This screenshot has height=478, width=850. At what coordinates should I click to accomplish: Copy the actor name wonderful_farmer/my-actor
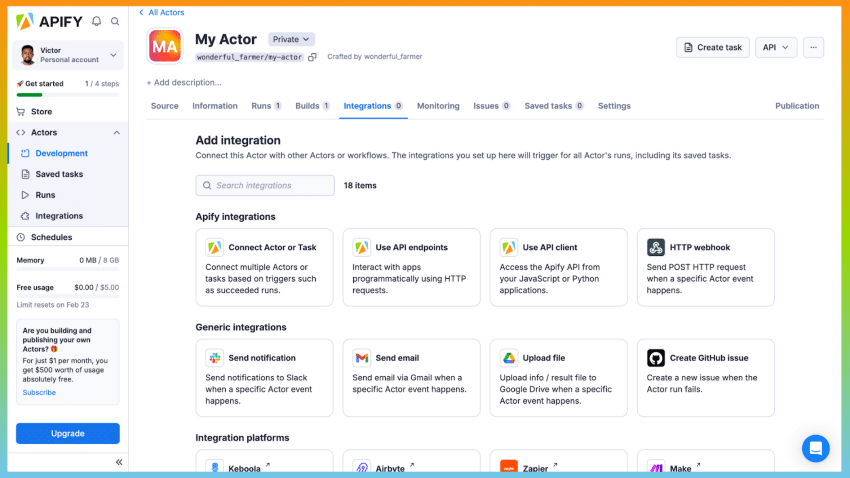[x=312, y=57]
